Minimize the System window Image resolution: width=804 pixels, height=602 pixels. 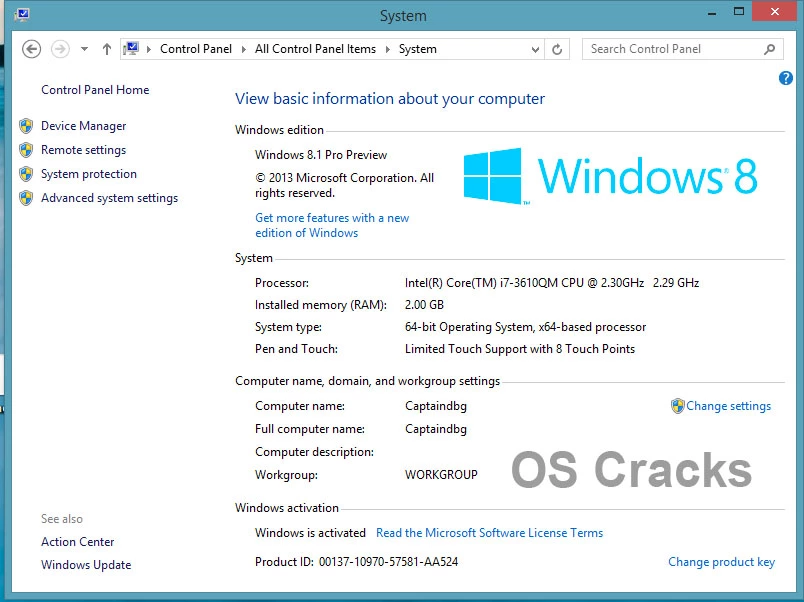712,12
